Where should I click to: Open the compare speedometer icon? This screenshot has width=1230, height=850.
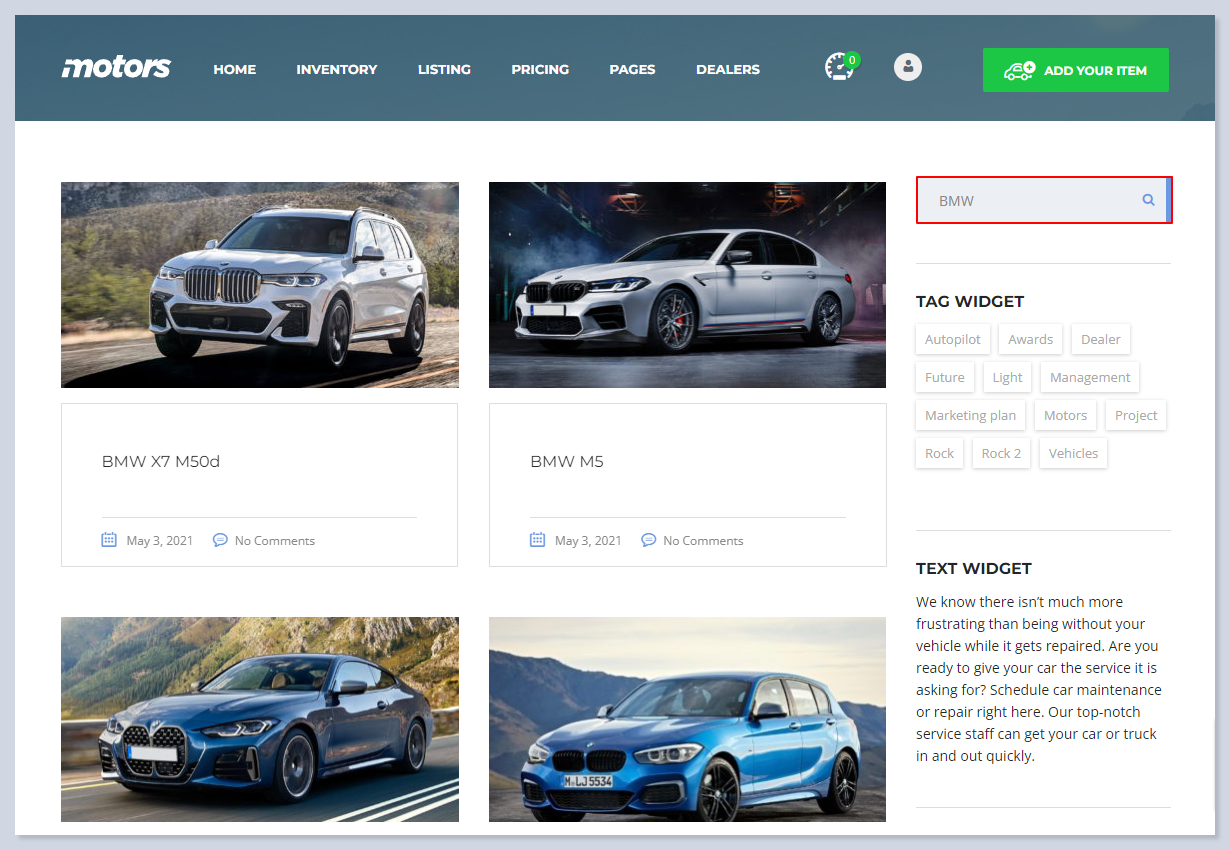[x=839, y=67]
